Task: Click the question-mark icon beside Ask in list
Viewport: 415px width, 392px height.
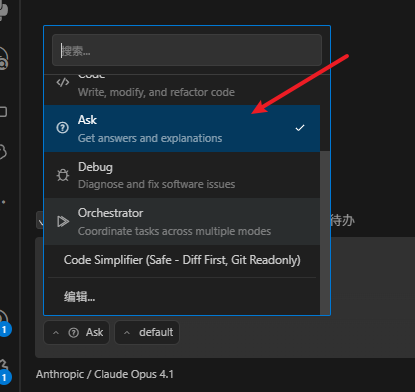Action: 63,128
